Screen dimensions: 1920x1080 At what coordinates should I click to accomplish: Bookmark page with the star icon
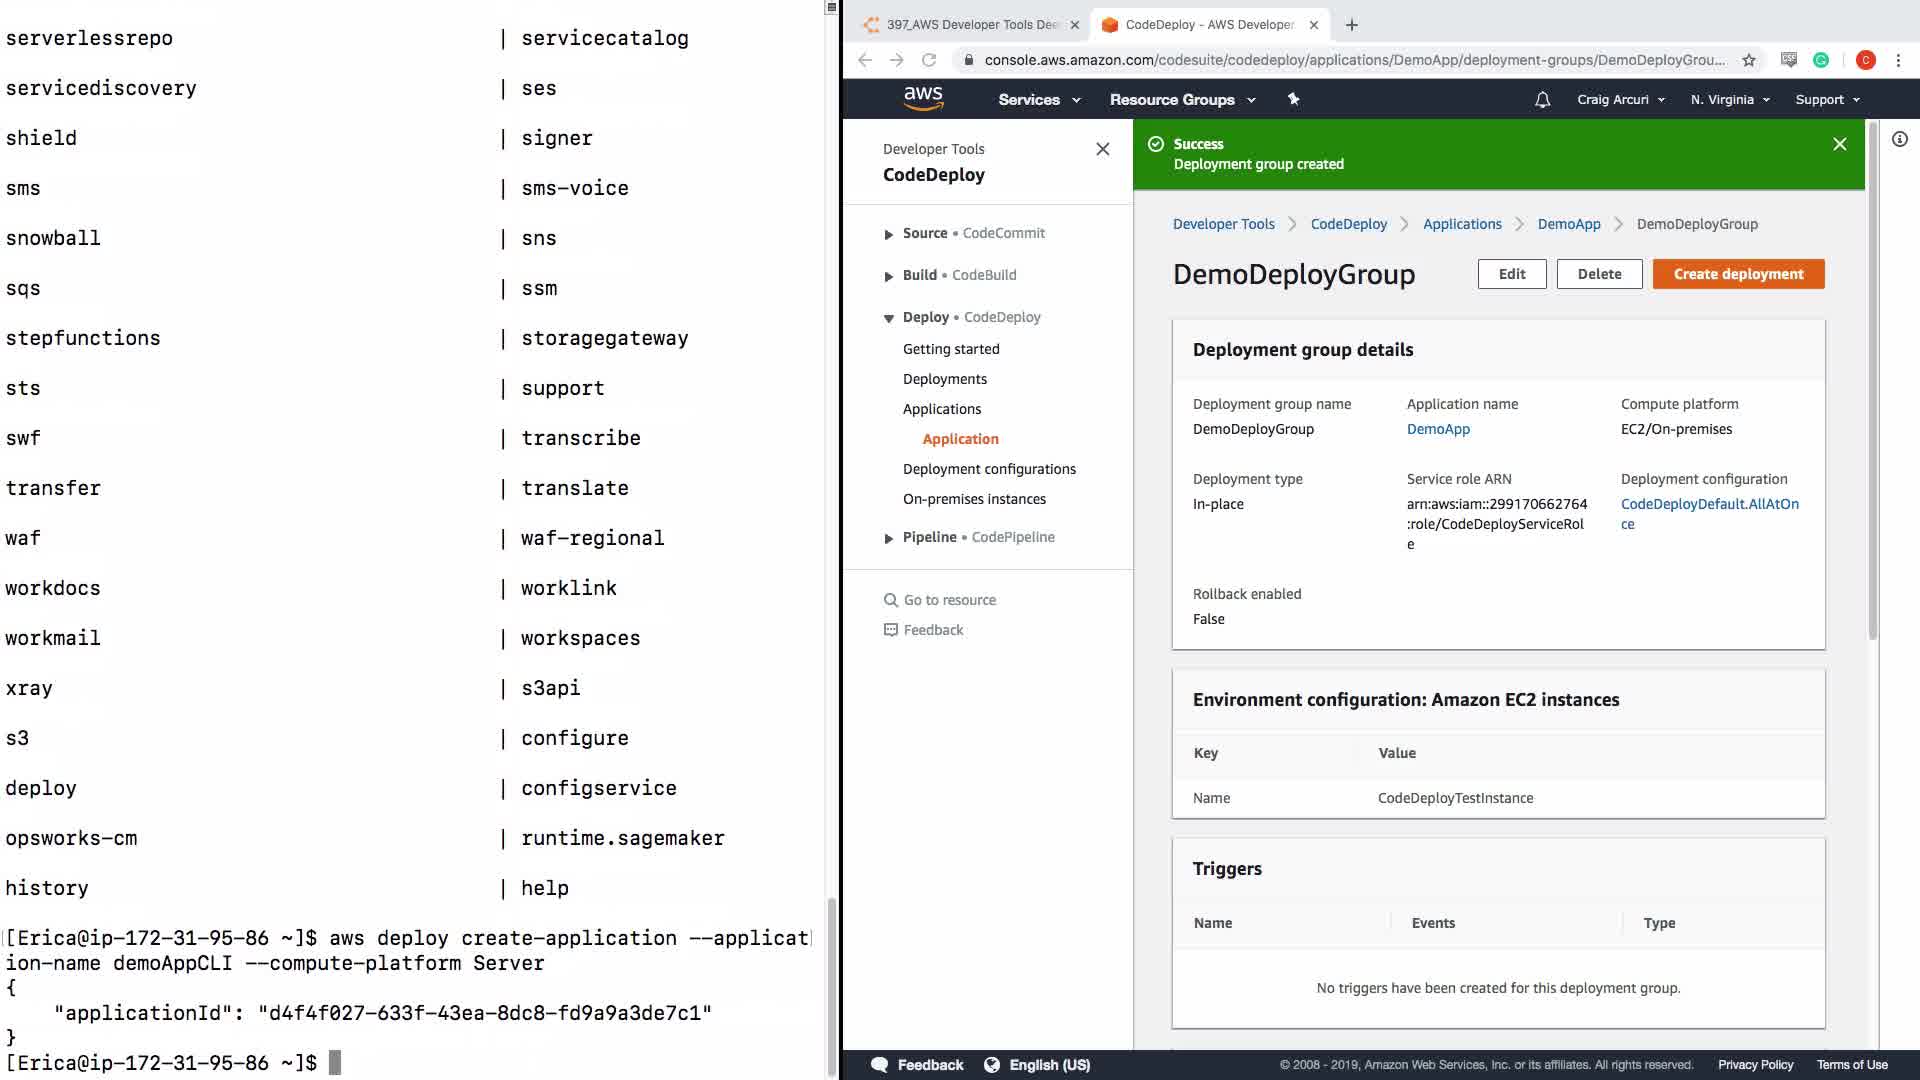pos(1748,60)
